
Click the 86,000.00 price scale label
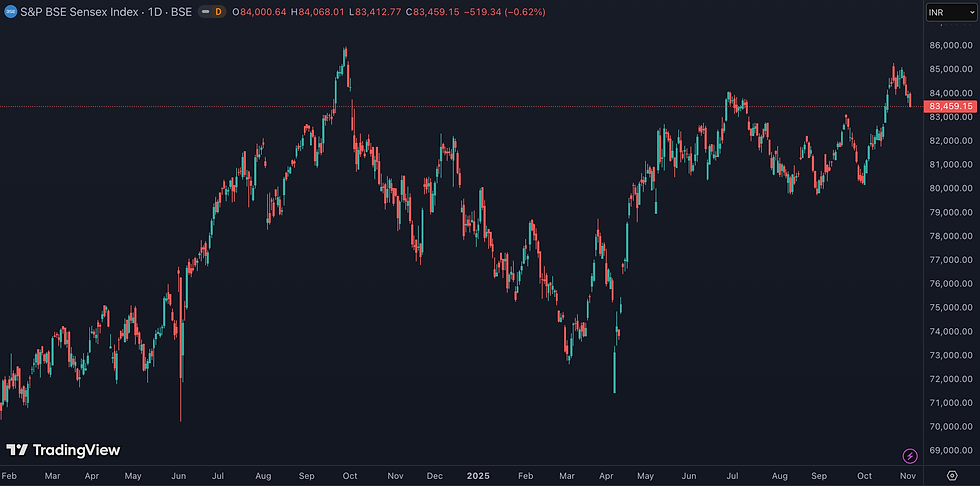pos(951,46)
